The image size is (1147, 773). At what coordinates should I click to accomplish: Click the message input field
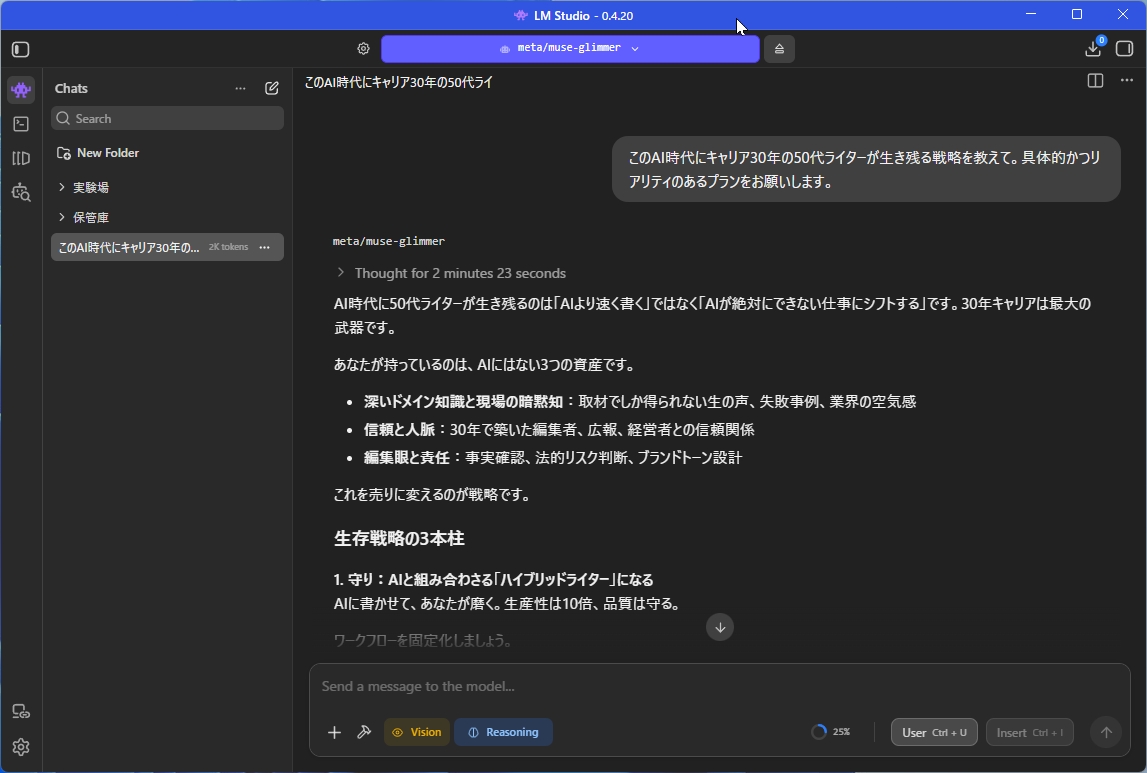pos(720,687)
